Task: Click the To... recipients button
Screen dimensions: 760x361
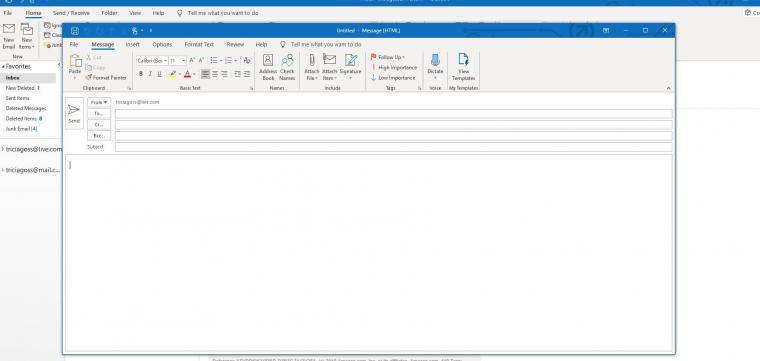Action: pyautogui.click(x=99, y=113)
